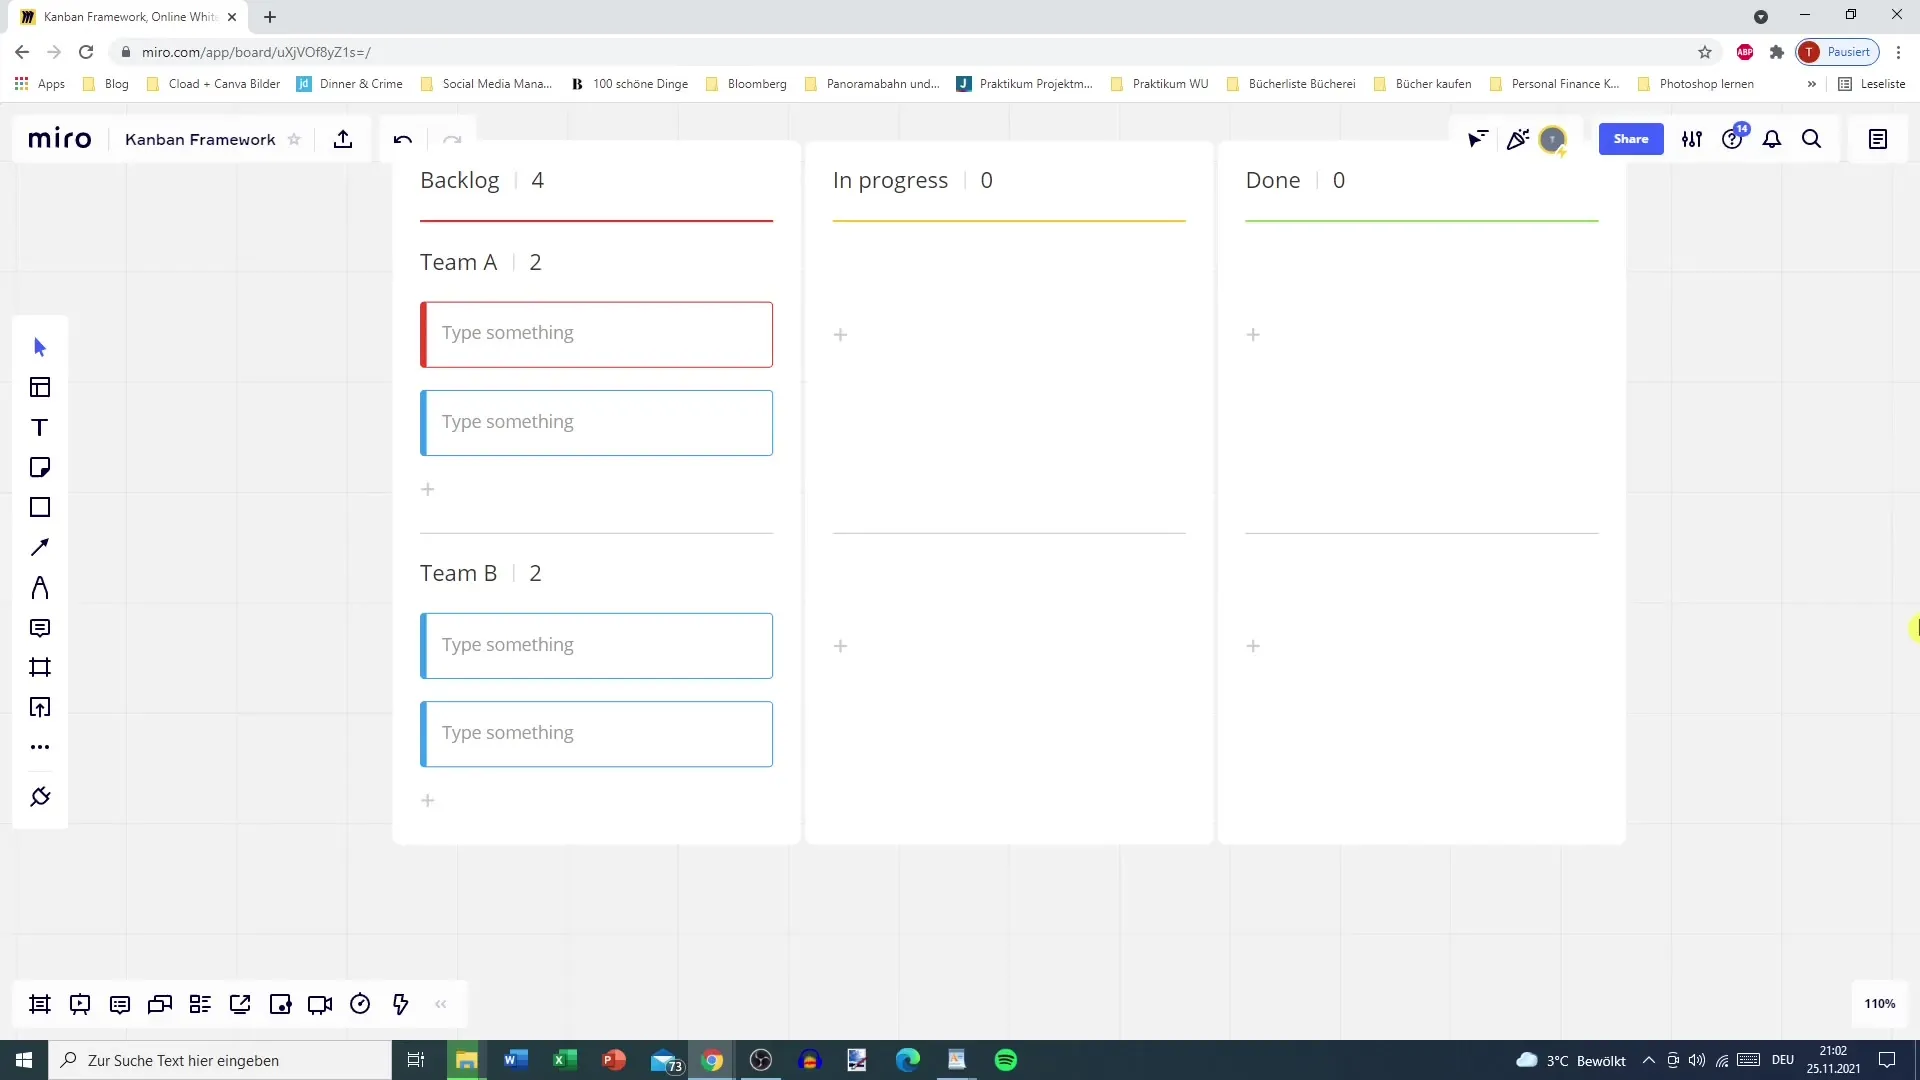This screenshot has width=1920, height=1080.
Task: Select the arrow/pointer tool
Action: pos(40,347)
